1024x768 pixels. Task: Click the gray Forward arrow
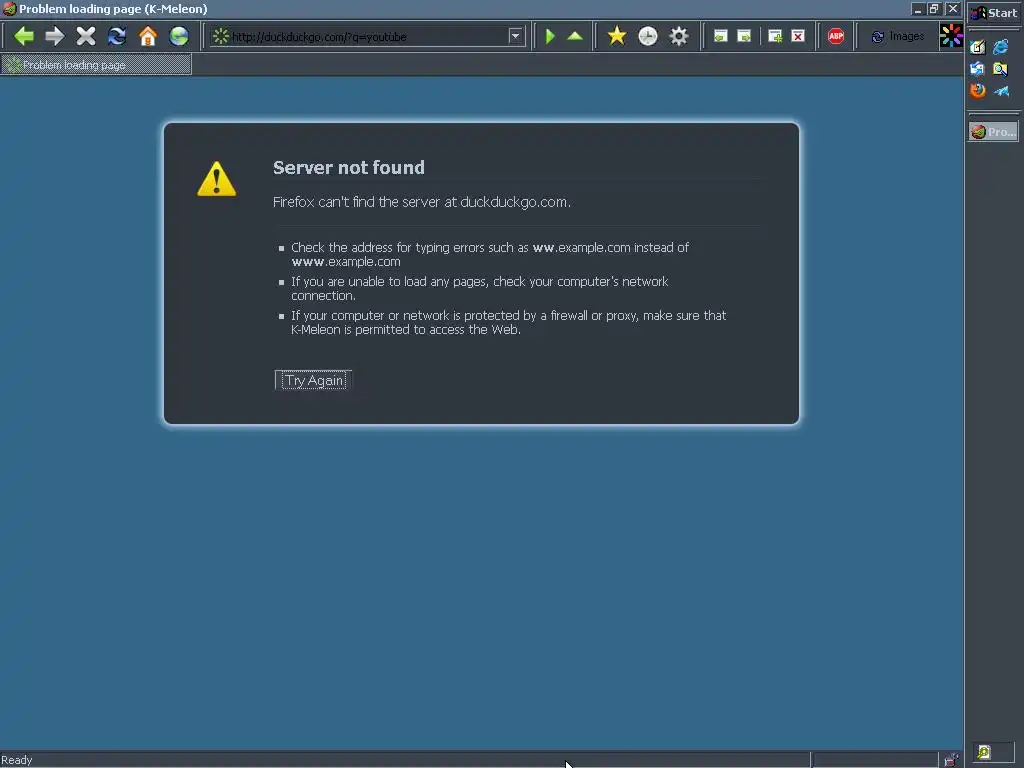[x=55, y=36]
